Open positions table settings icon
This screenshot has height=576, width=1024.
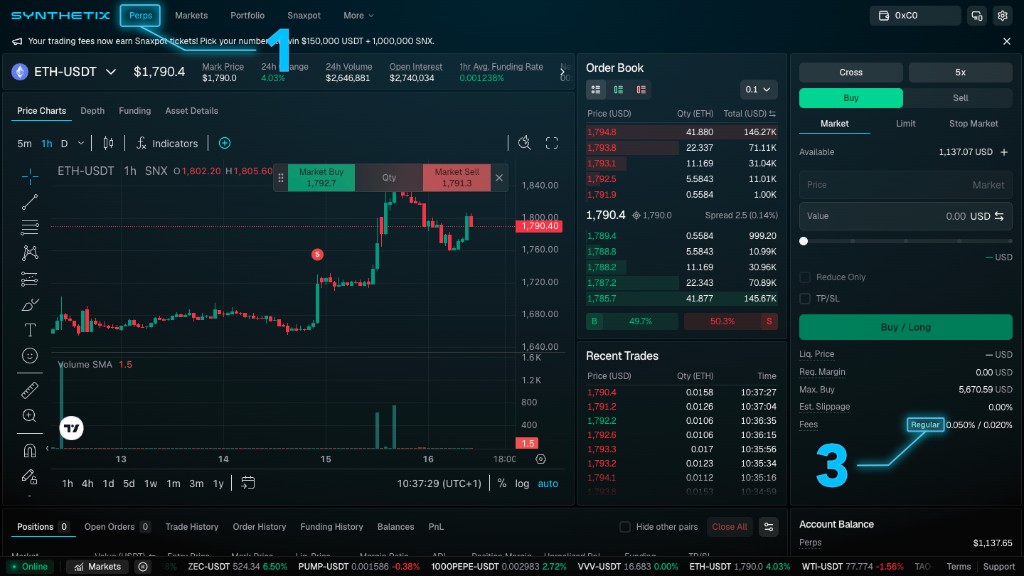pos(769,527)
